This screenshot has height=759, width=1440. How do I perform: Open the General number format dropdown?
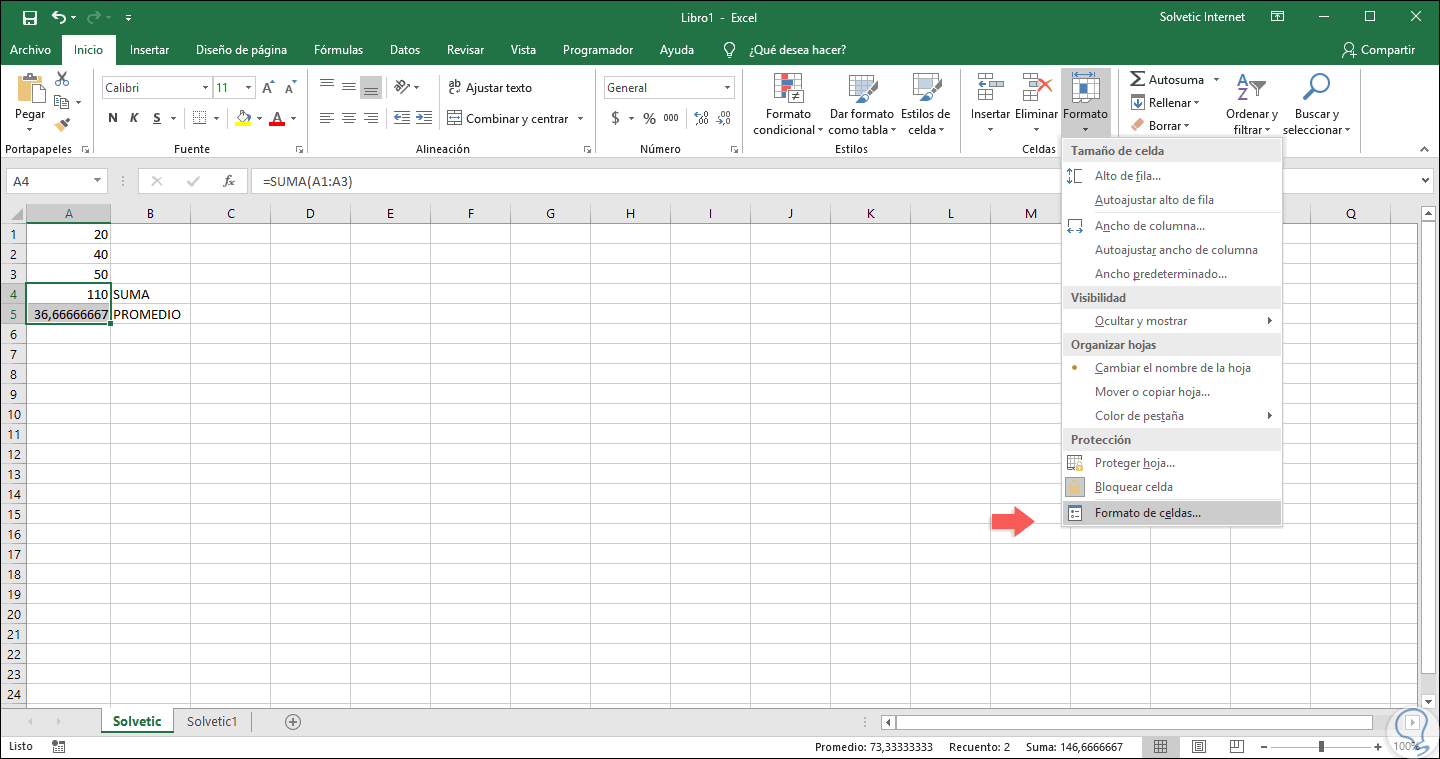pyautogui.click(x=727, y=88)
